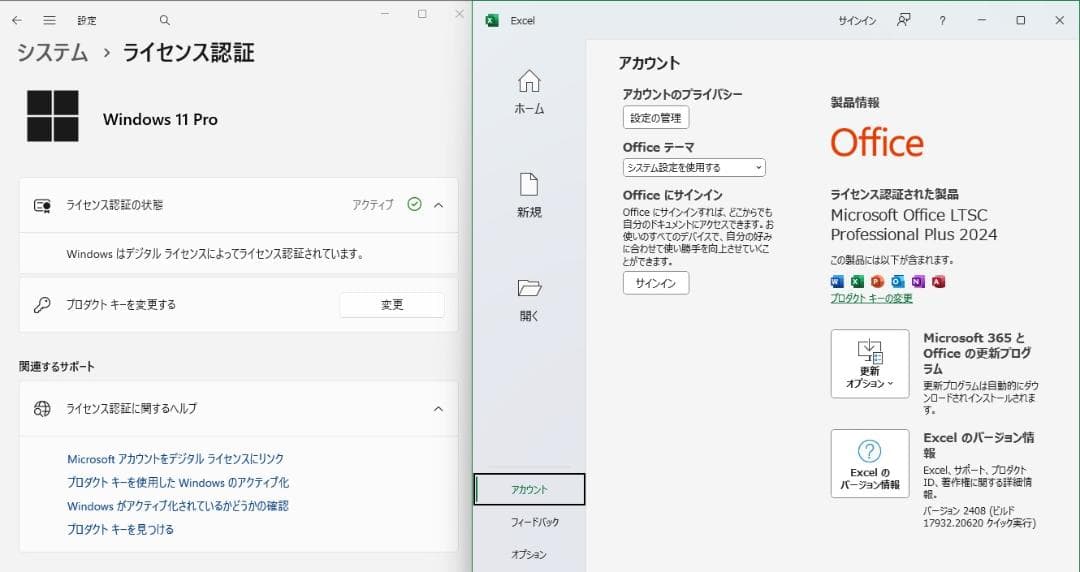Open the プロダクト キーを見つける link

point(121,529)
